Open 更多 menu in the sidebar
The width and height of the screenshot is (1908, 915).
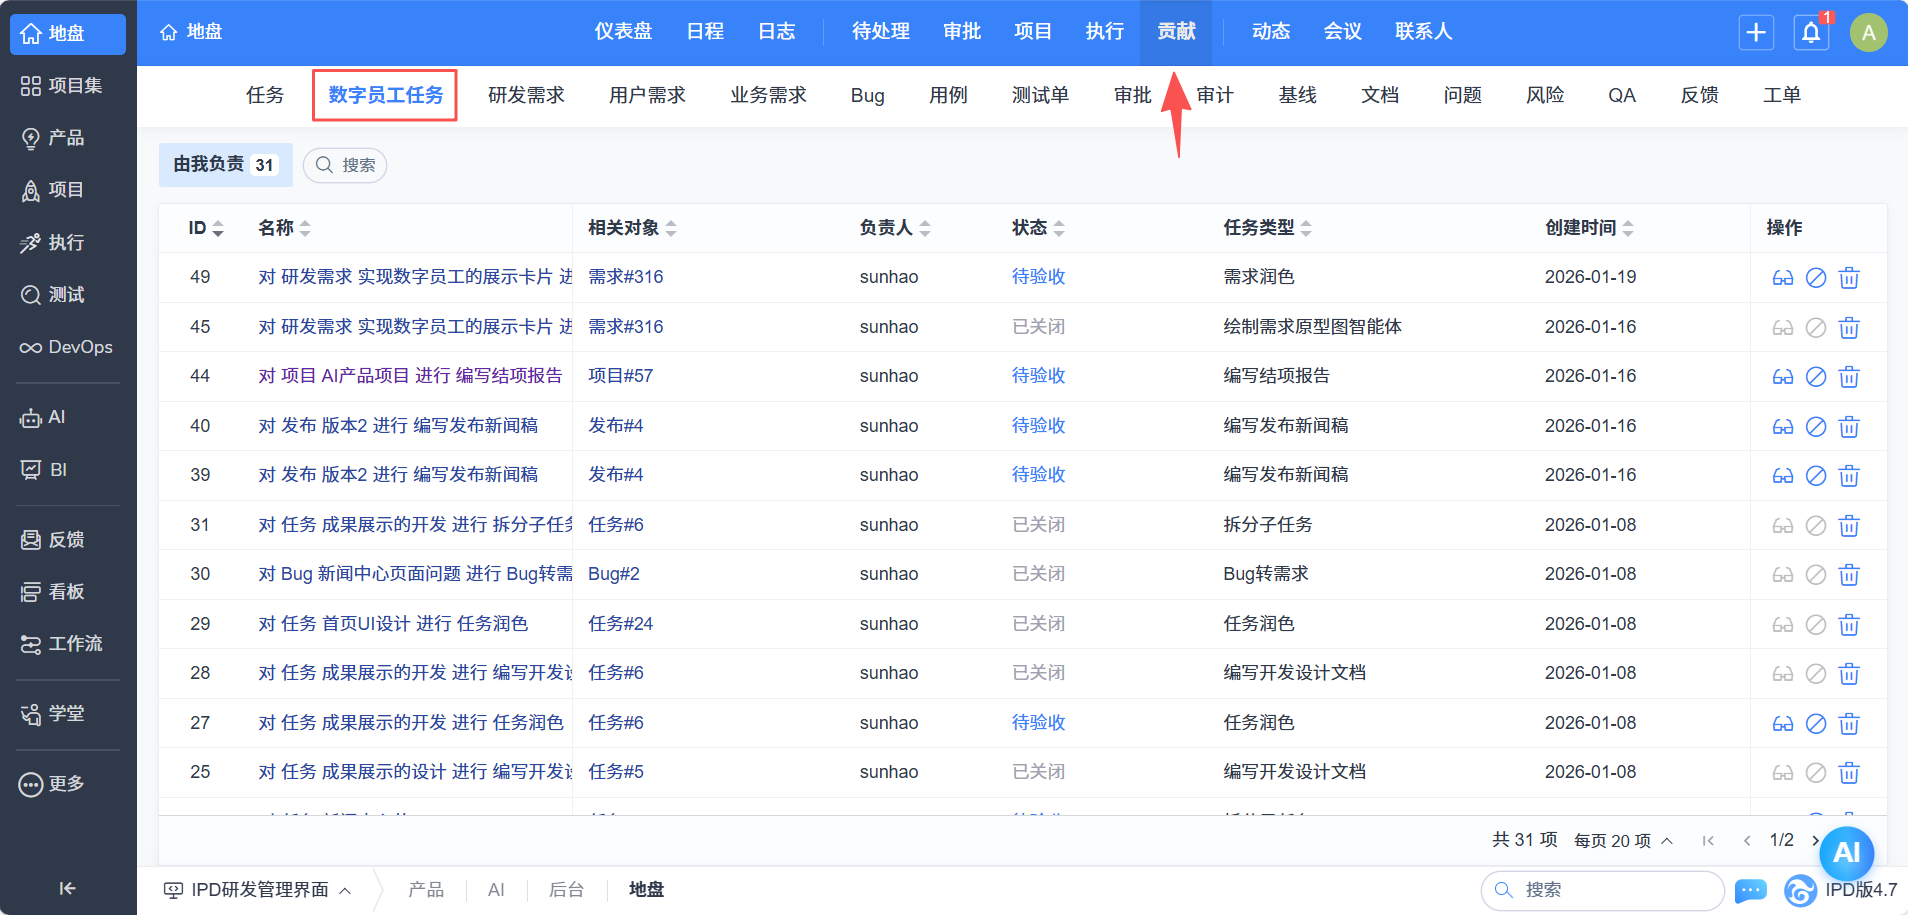pos(67,784)
